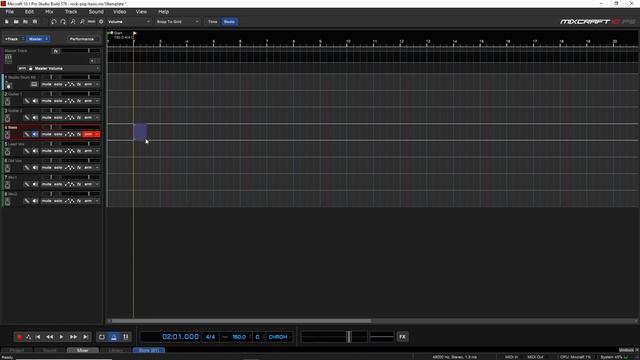Solo track 2
640x360 pixels.
click(58, 101)
